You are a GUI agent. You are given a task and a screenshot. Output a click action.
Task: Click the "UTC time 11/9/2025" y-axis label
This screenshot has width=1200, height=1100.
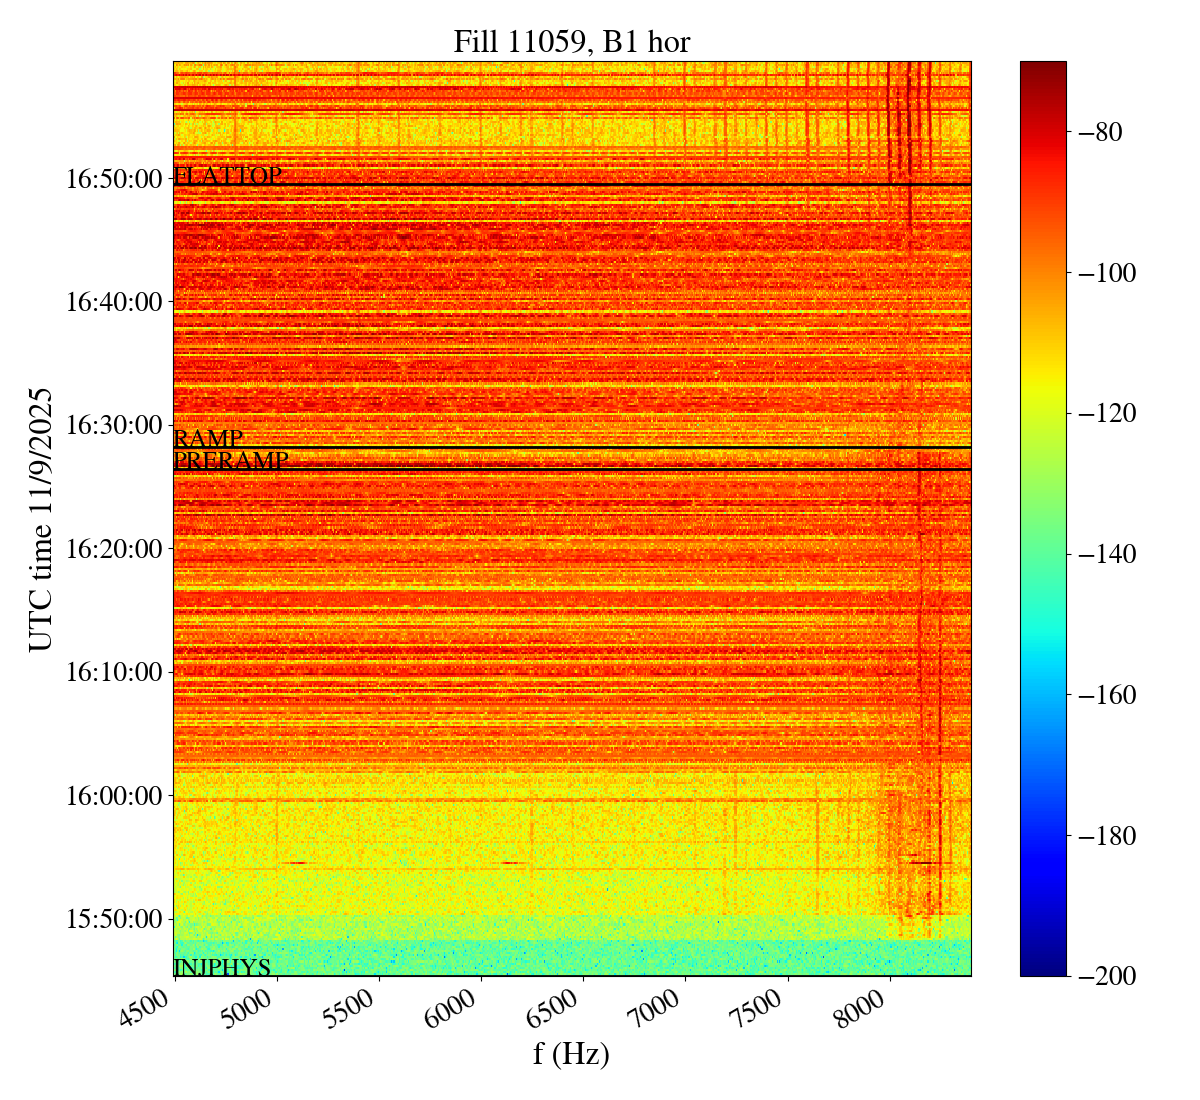pyautogui.click(x=41, y=518)
